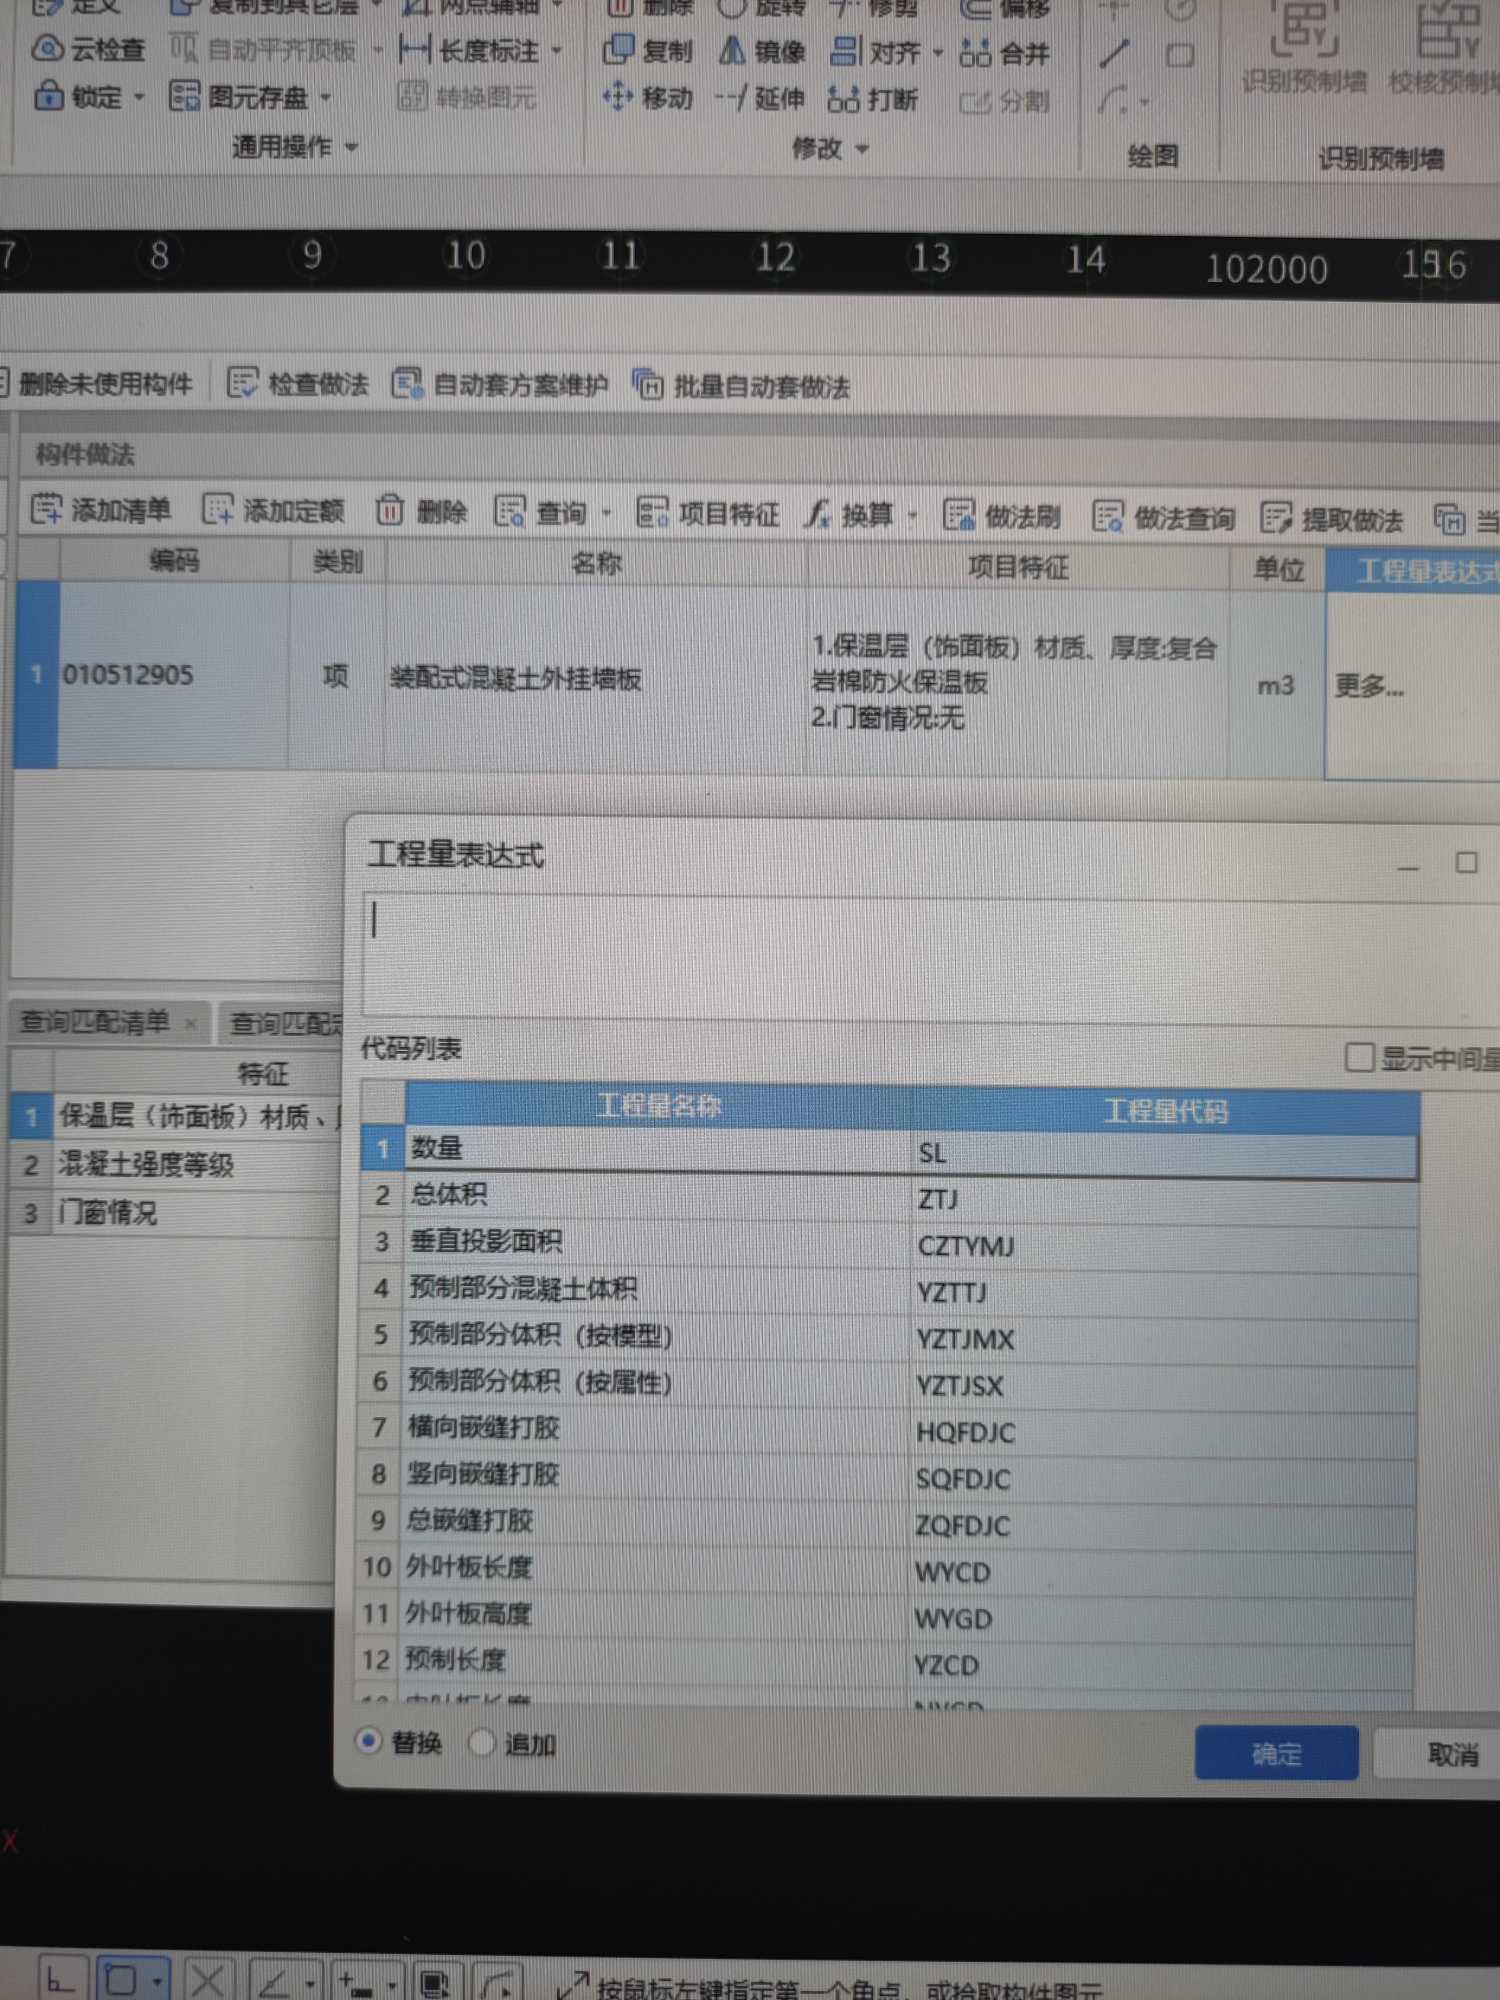Click 提取做法 toolbar item
The width and height of the screenshot is (1500, 2000).
(x=1332, y=518)
